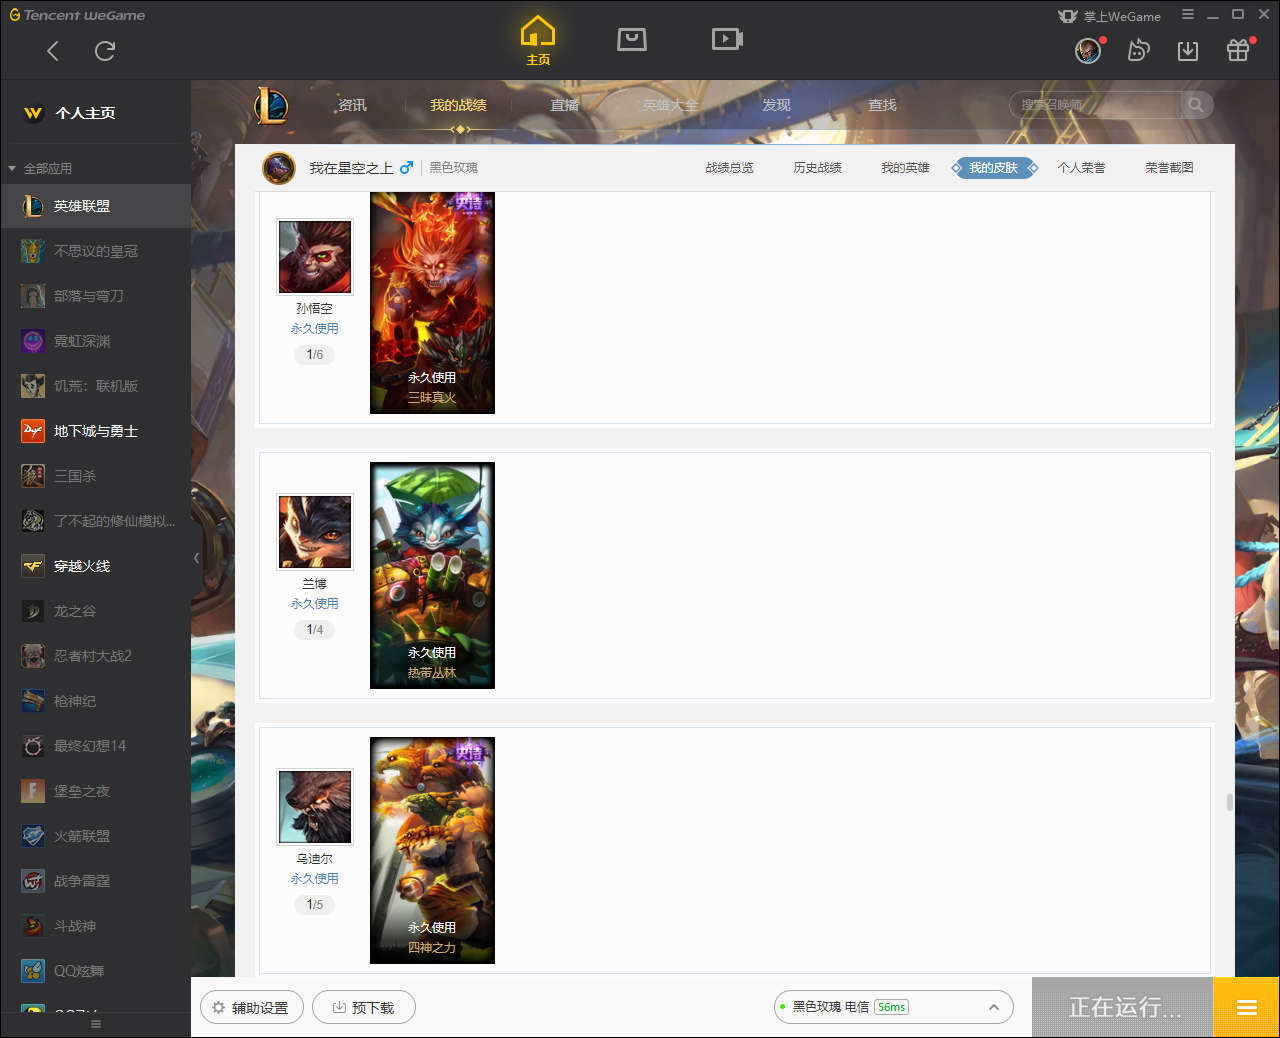Select 斗战神 in the game list
Viewport: 1280px width, 1038px height.
point(95,926)
